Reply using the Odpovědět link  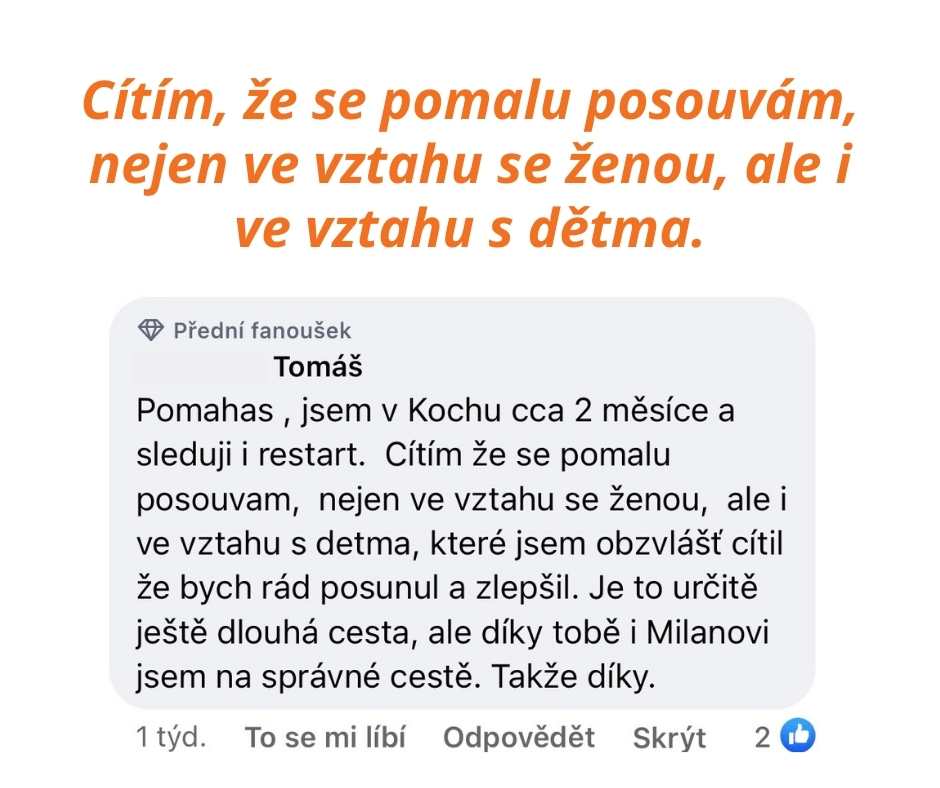pos(519,738)
